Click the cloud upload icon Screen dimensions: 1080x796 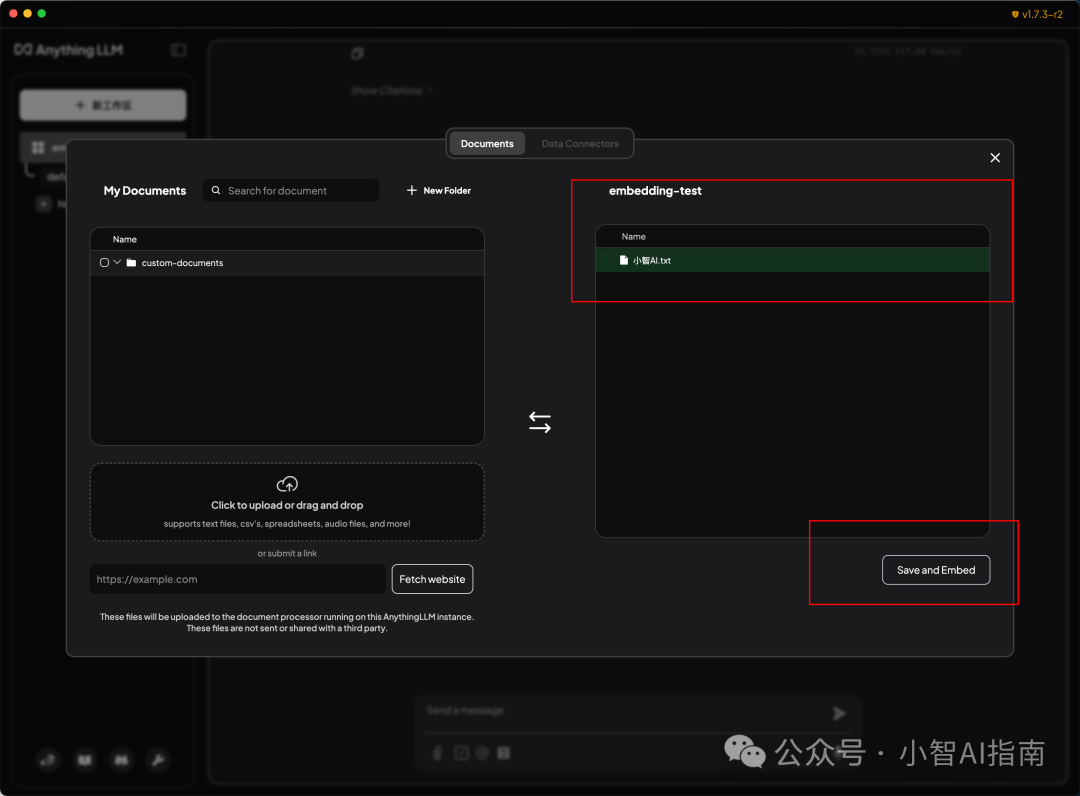click(287, 484)
